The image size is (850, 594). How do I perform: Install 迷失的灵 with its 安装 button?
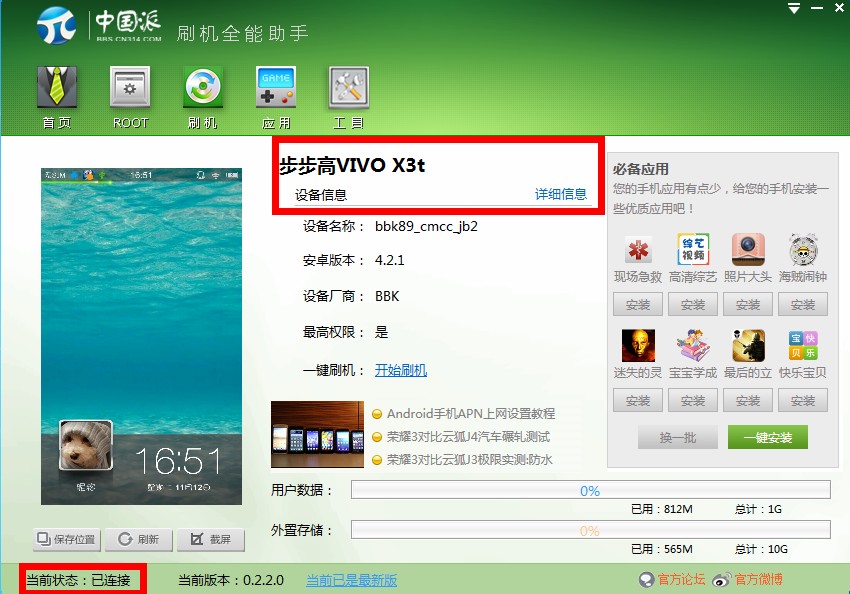638,401
